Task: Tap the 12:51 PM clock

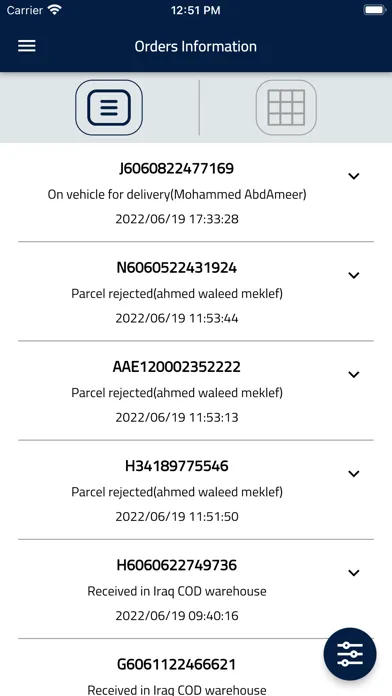Action: coord(196,10)
